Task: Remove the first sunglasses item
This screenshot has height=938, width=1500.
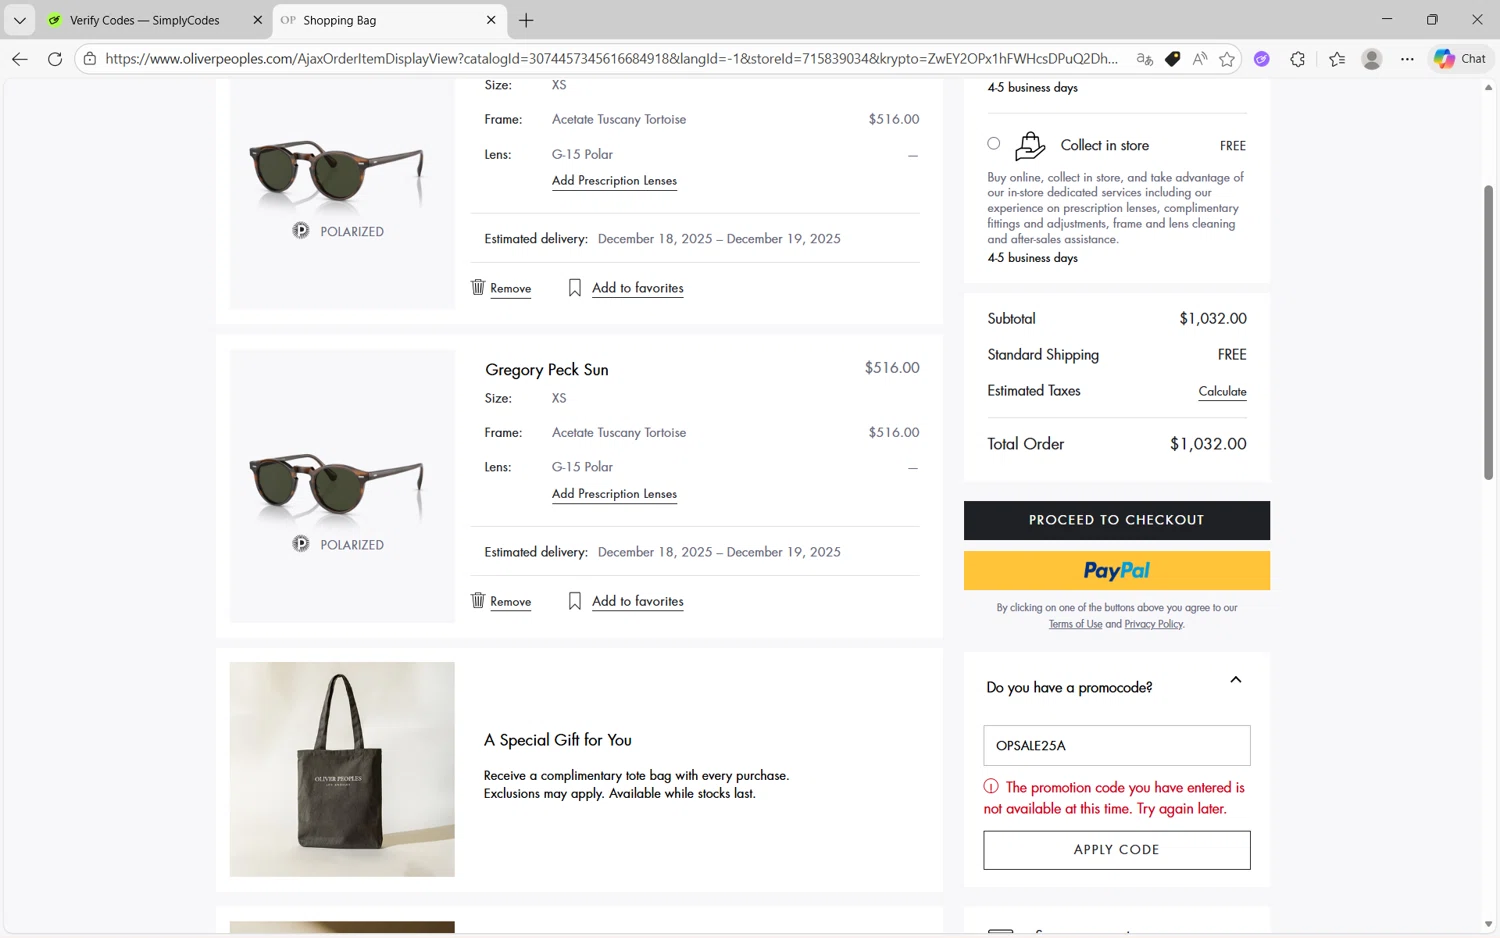Action: [510, 289]
